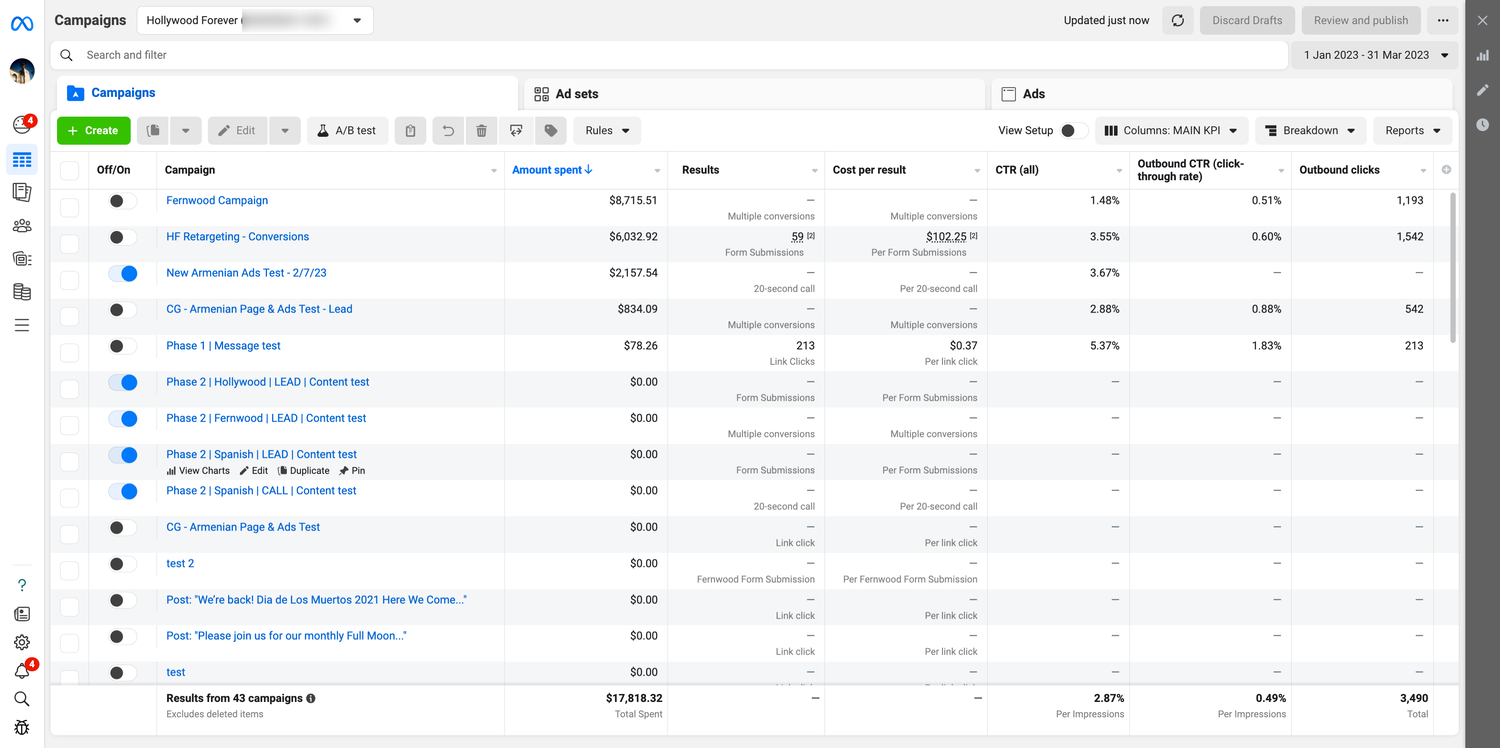This screenshot has height=748, width=1500.
Task: Sort by the Amount spent column header
Action: coord(552,170)
